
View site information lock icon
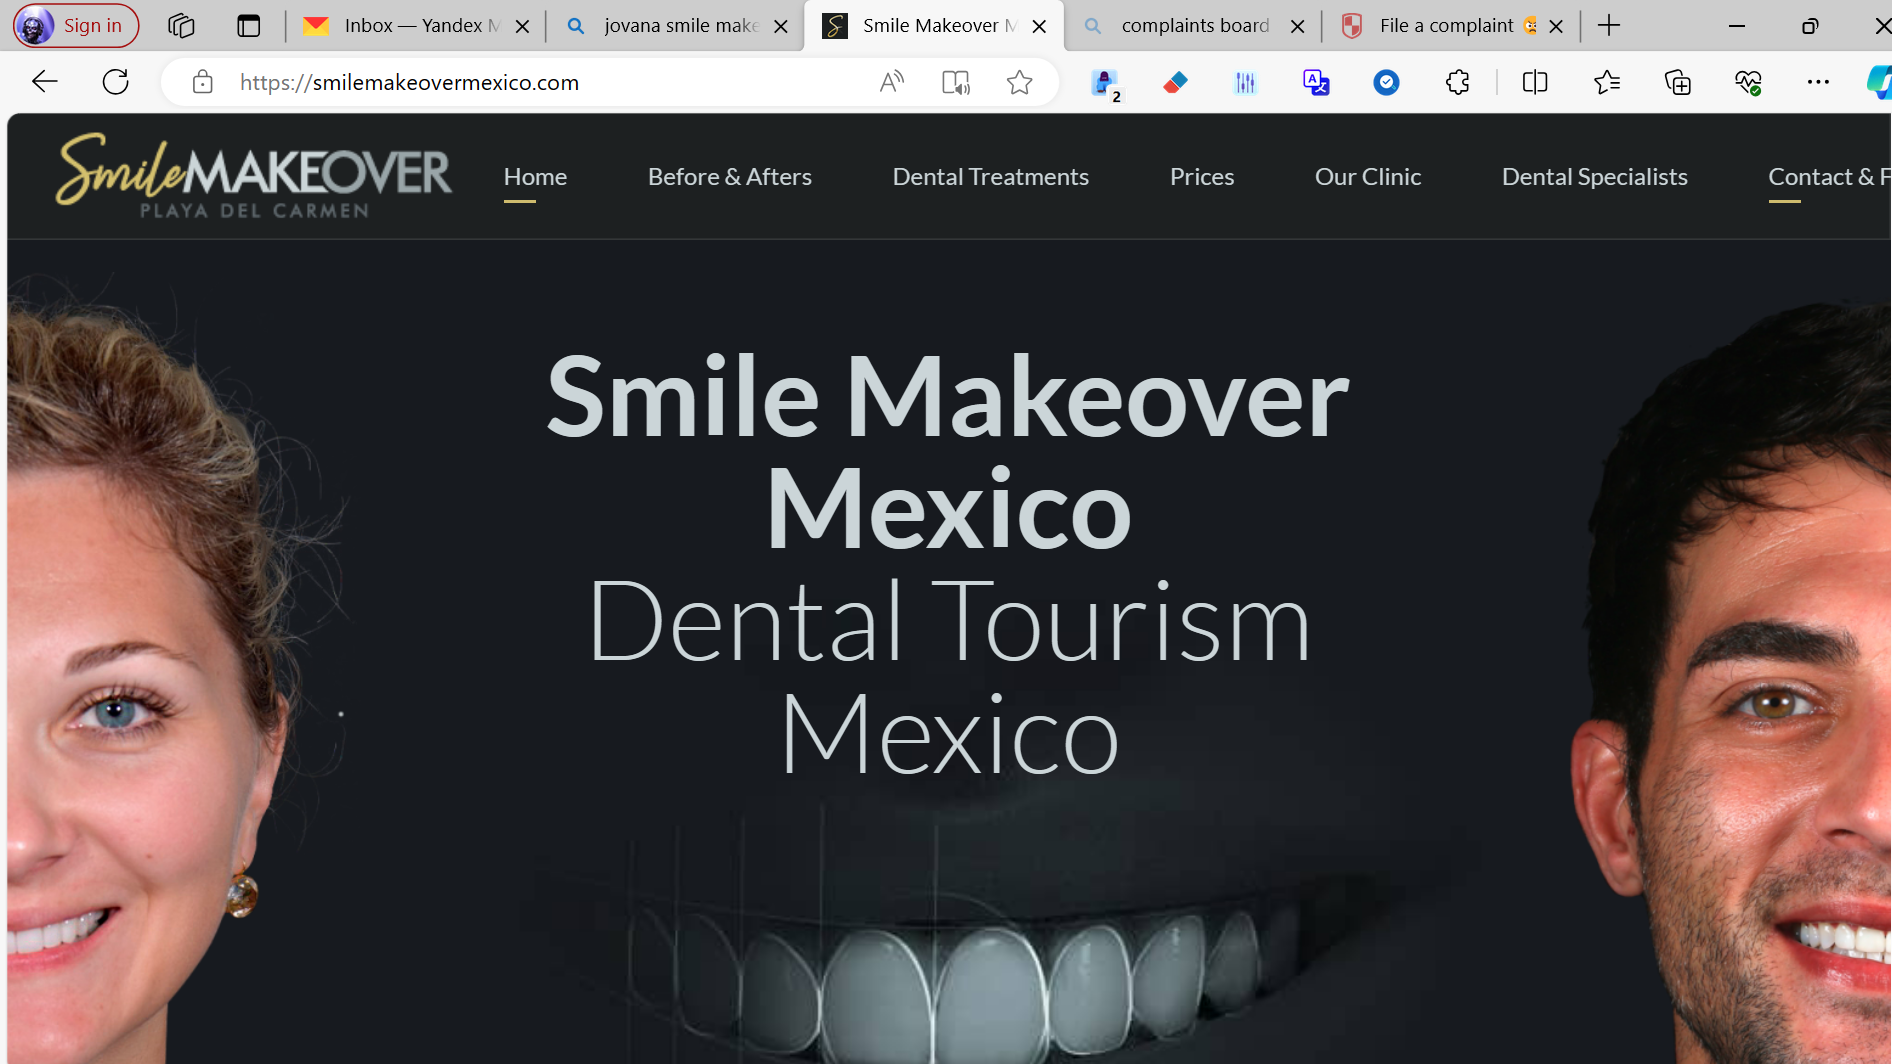coord(202,82)
